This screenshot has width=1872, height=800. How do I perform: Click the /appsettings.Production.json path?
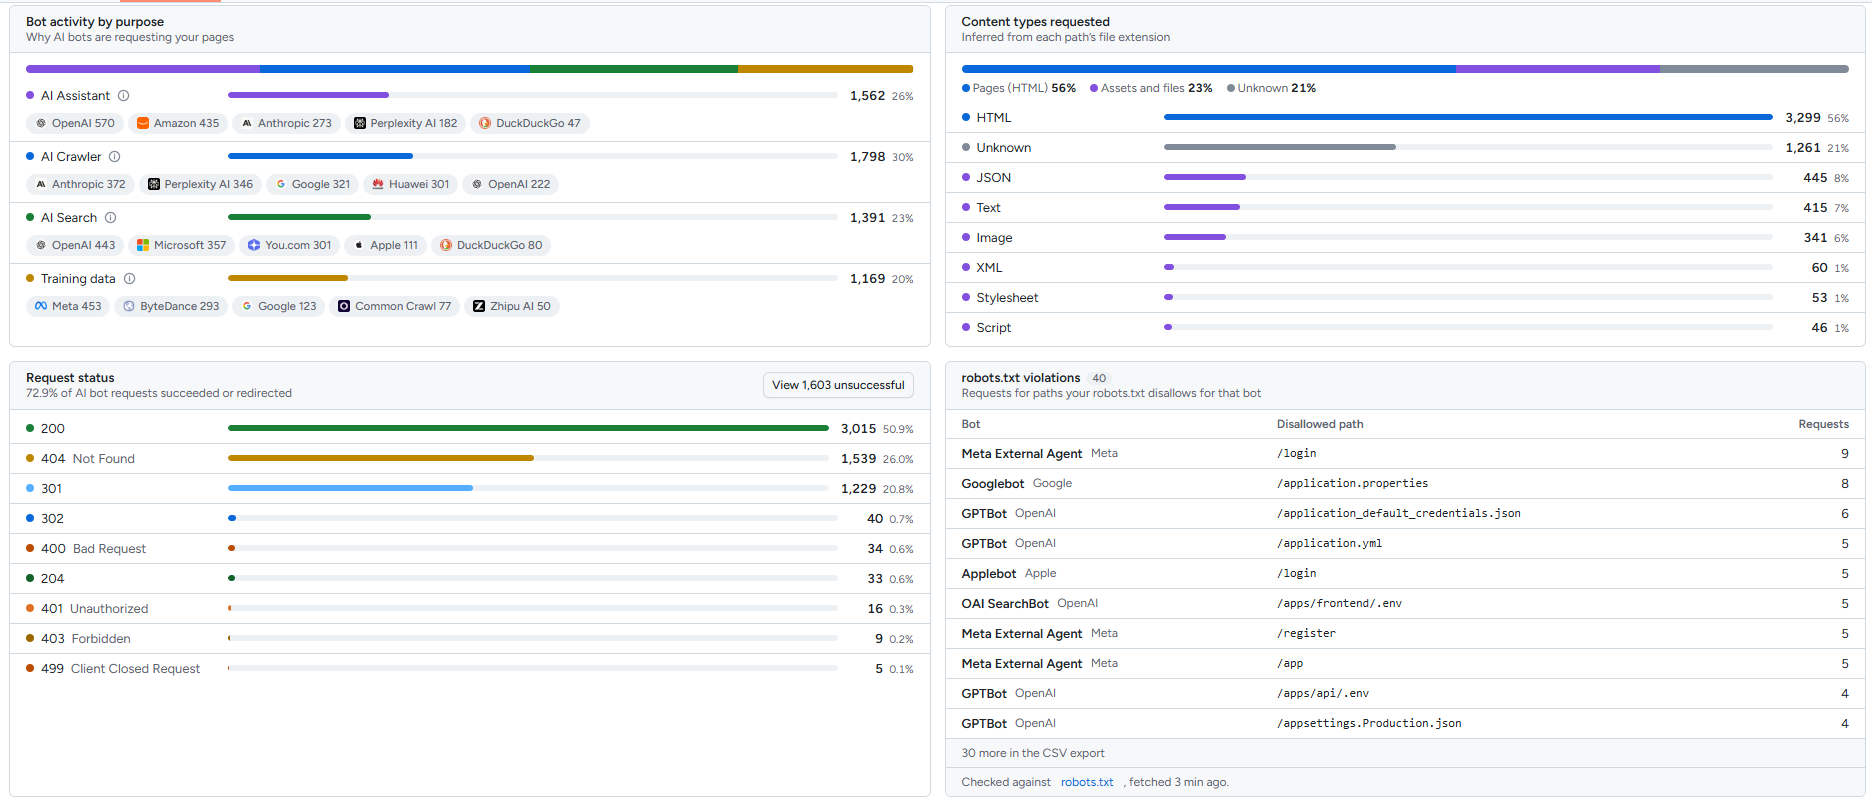click(1370, 724)
